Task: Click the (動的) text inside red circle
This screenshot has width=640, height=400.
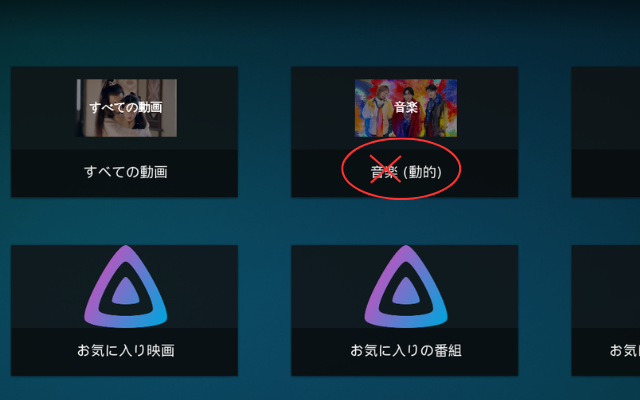Action: 422,172
